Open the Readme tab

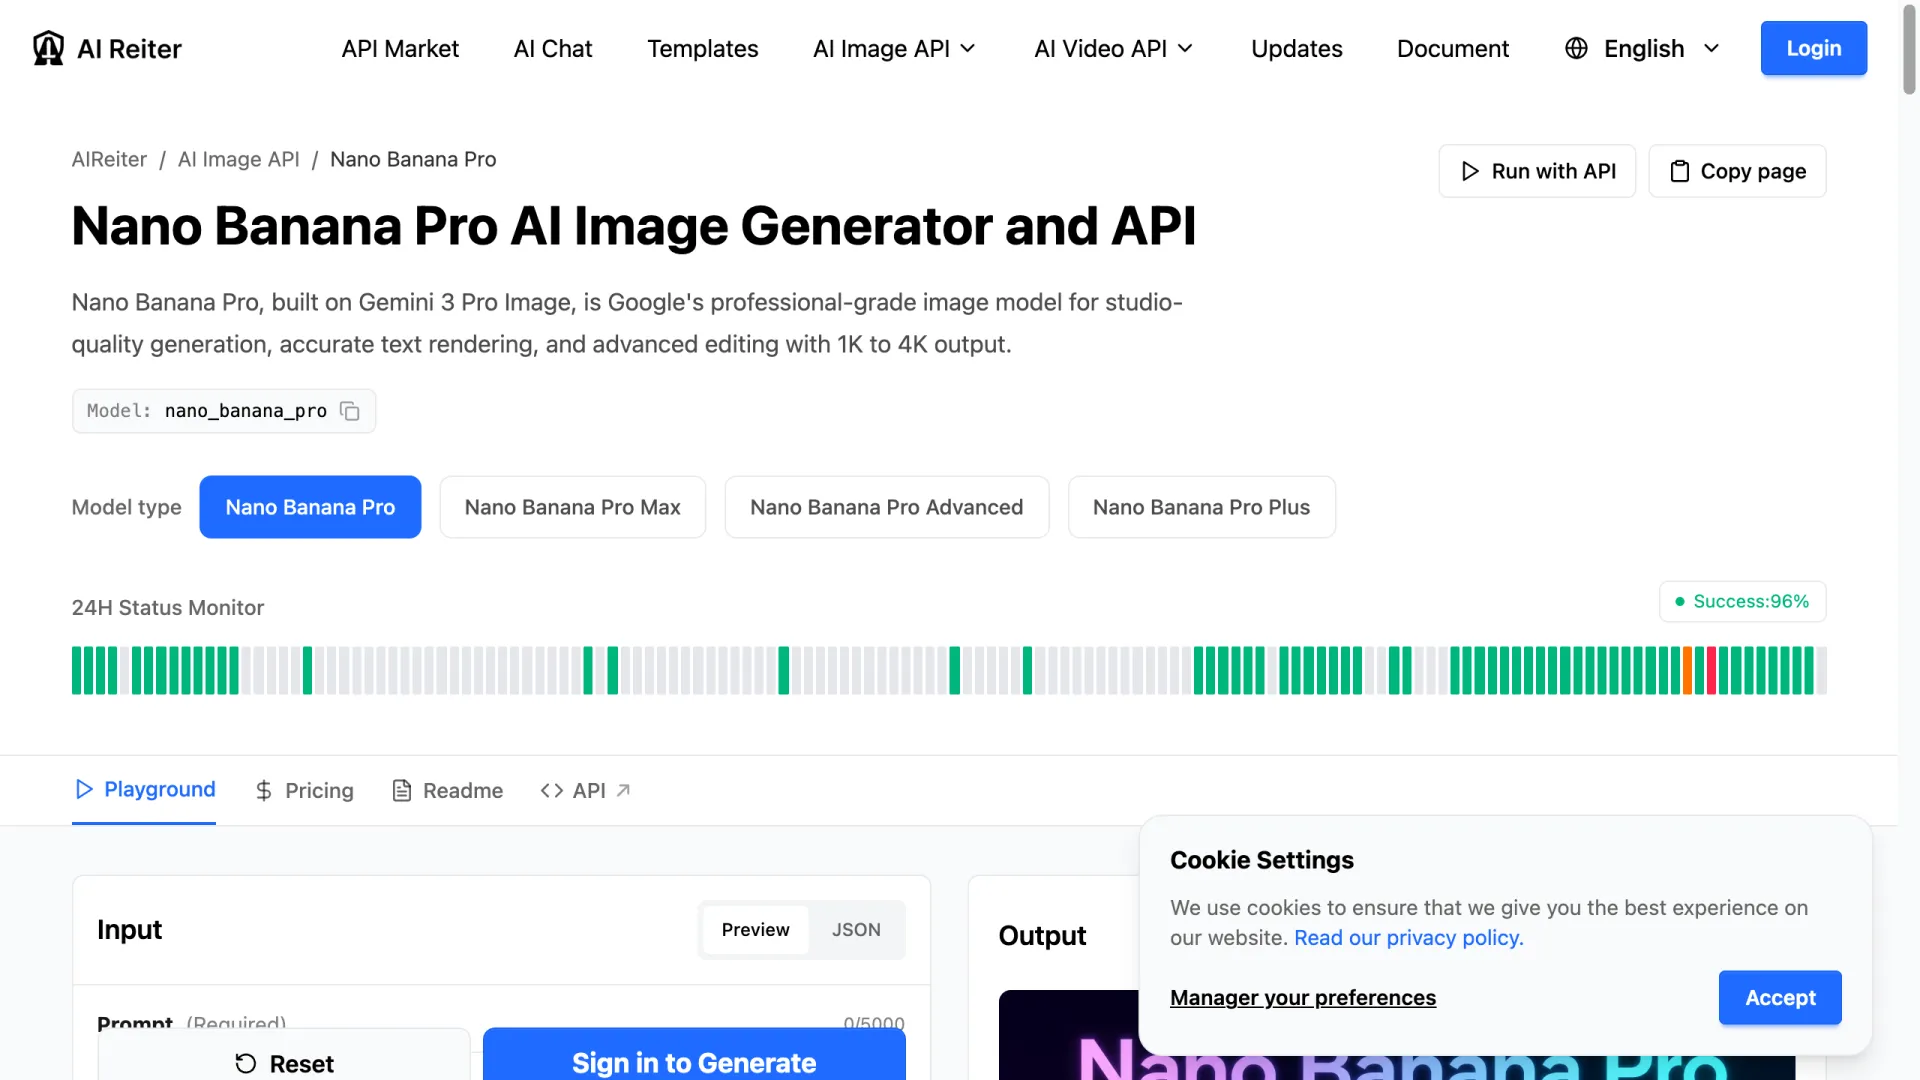point(447,790)
